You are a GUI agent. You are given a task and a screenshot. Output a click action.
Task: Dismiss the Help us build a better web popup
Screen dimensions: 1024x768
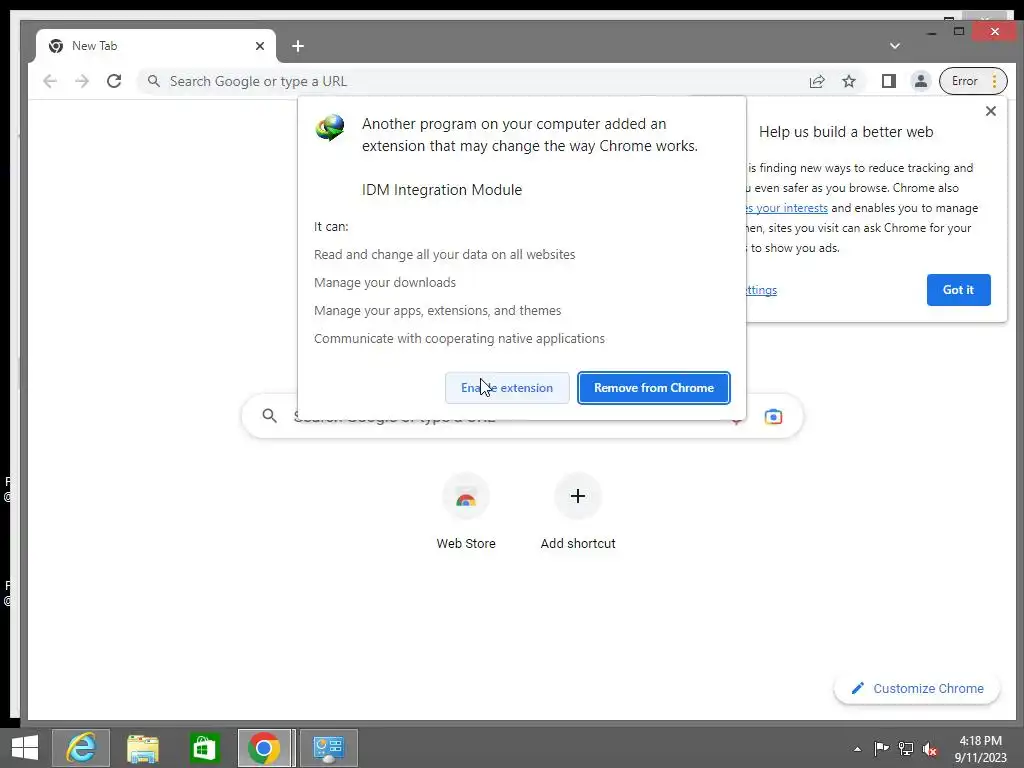[x=991, y=111]
